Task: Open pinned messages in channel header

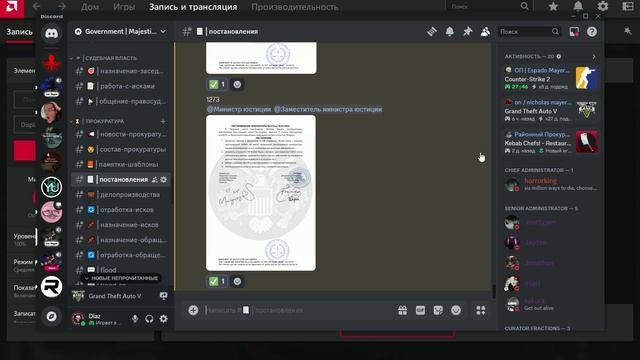Action: (x=467, y=32)
